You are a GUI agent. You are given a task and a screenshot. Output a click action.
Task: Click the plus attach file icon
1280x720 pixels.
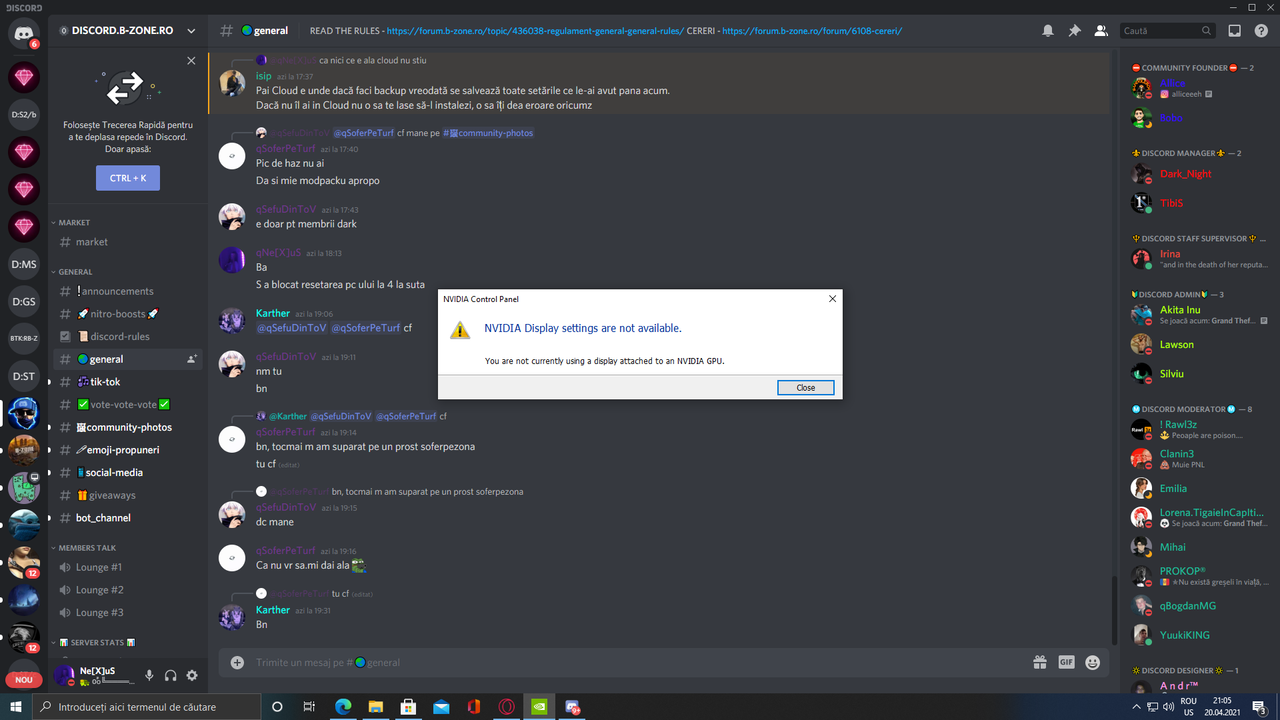point(237,662)
